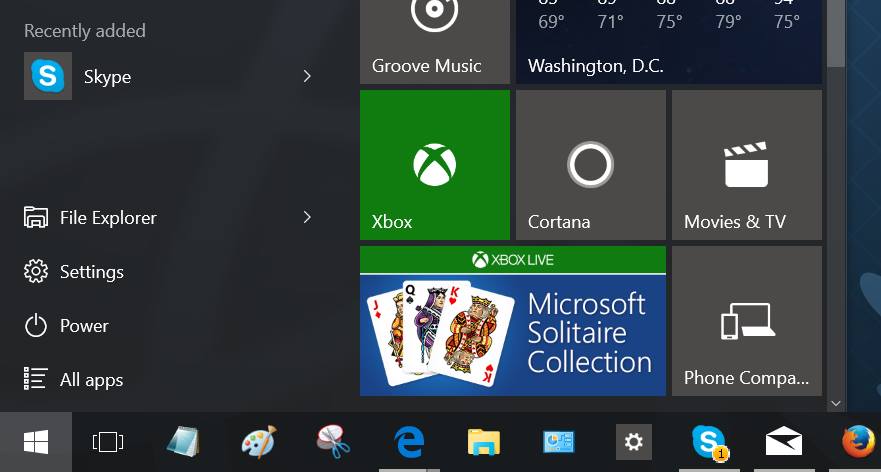Click the Recently added heading

tap(85, 30)
